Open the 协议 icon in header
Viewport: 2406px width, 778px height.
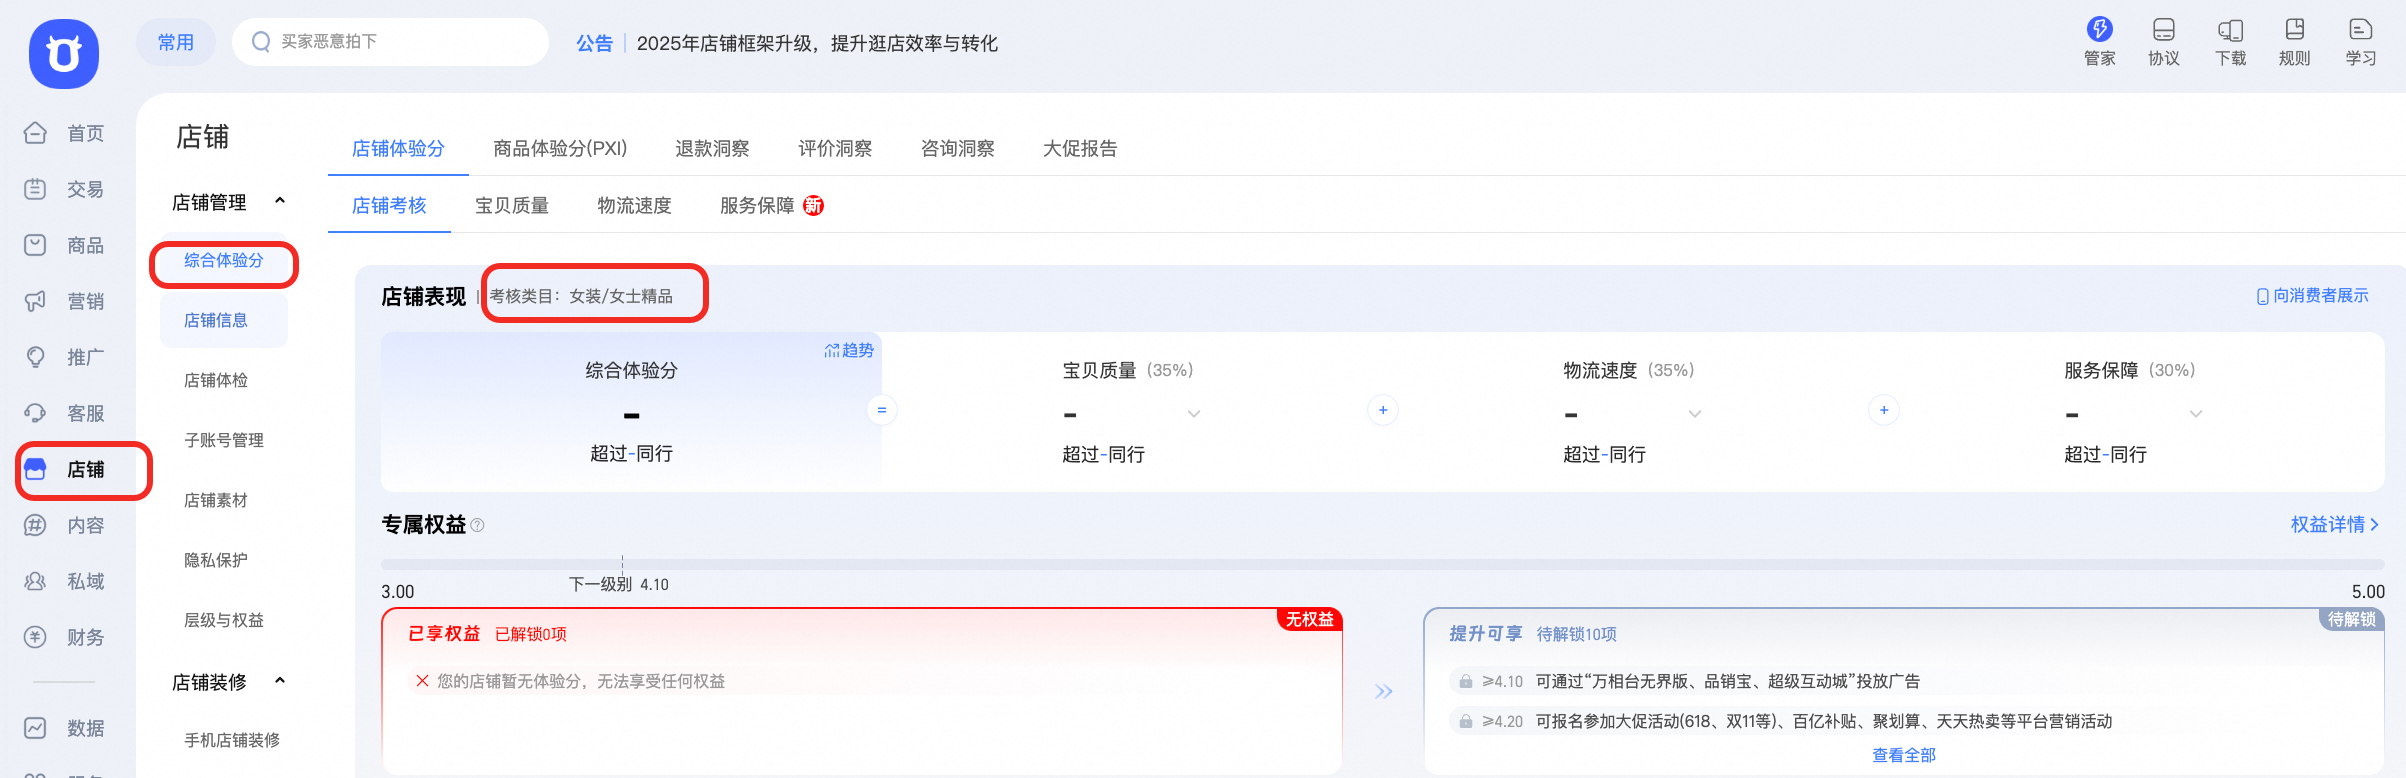[2163, 30]
